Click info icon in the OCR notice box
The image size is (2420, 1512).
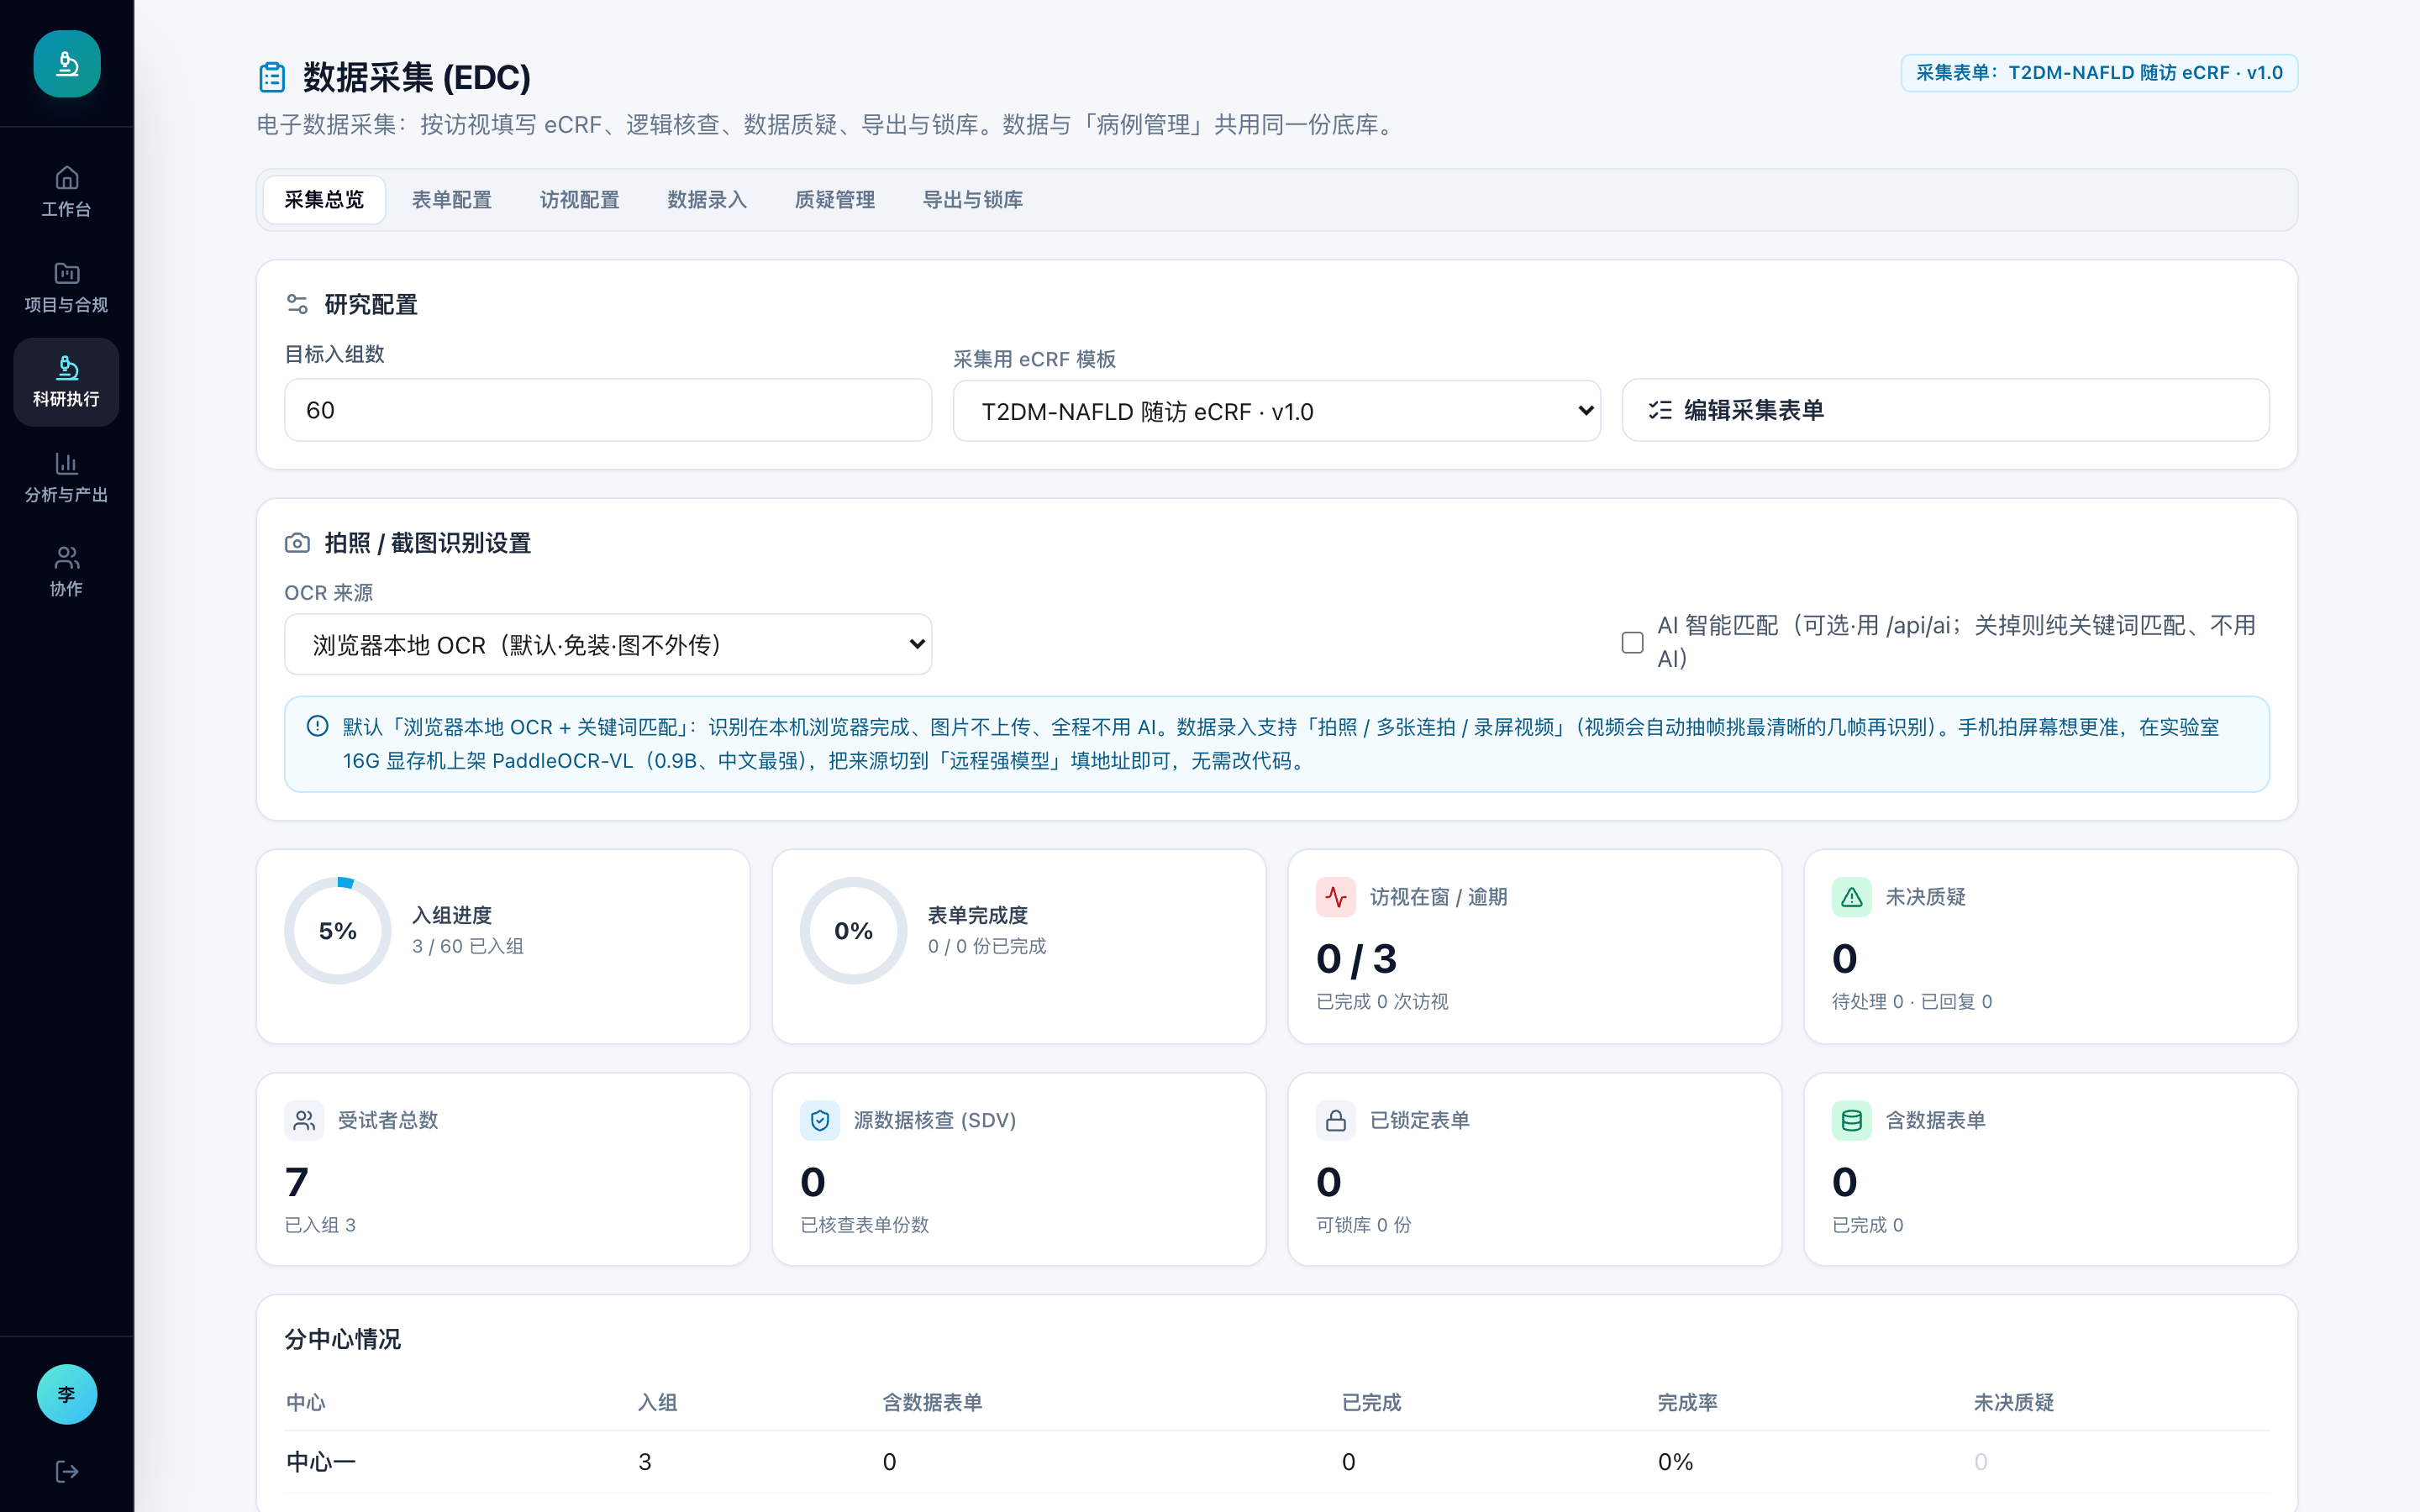(317, 726)
